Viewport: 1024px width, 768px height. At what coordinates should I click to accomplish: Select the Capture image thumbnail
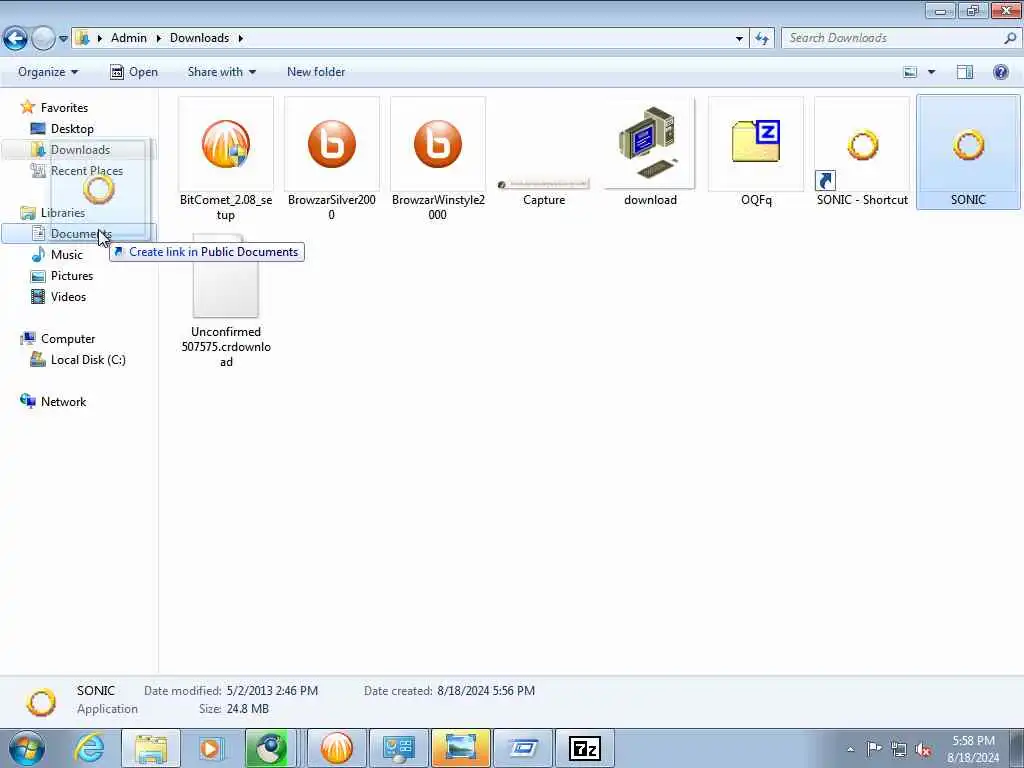click(543, 184)
